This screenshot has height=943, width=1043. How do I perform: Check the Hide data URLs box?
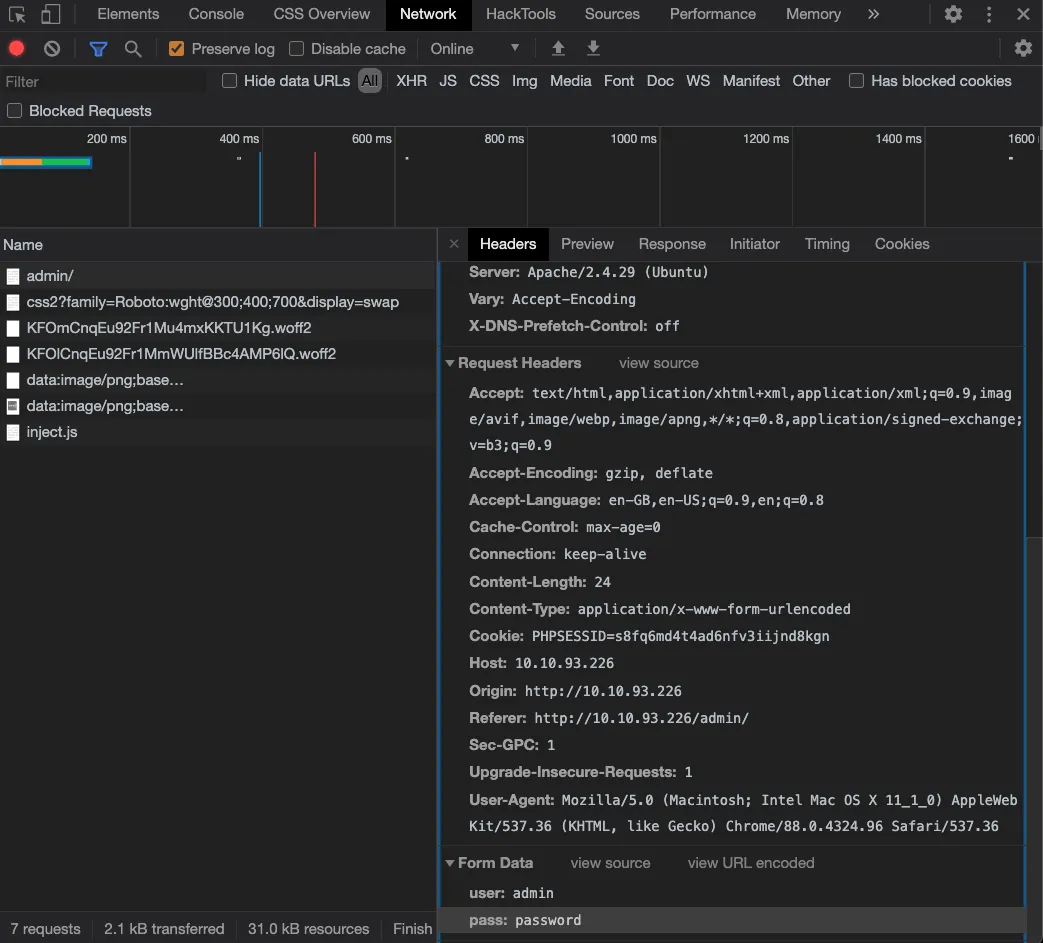coord(230,81)
